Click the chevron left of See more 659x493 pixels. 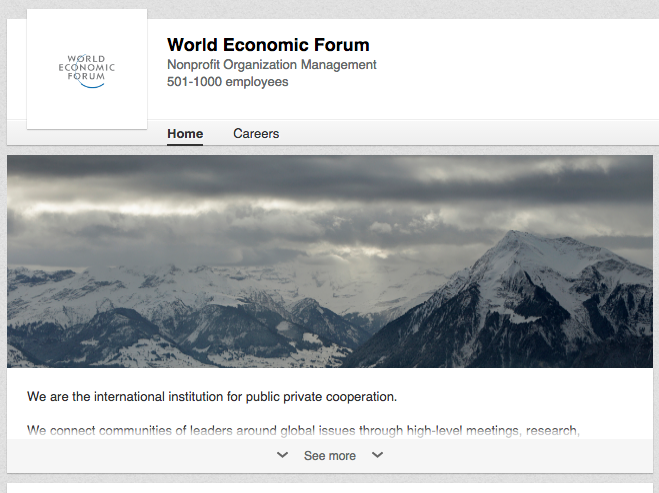pos(282,455)
